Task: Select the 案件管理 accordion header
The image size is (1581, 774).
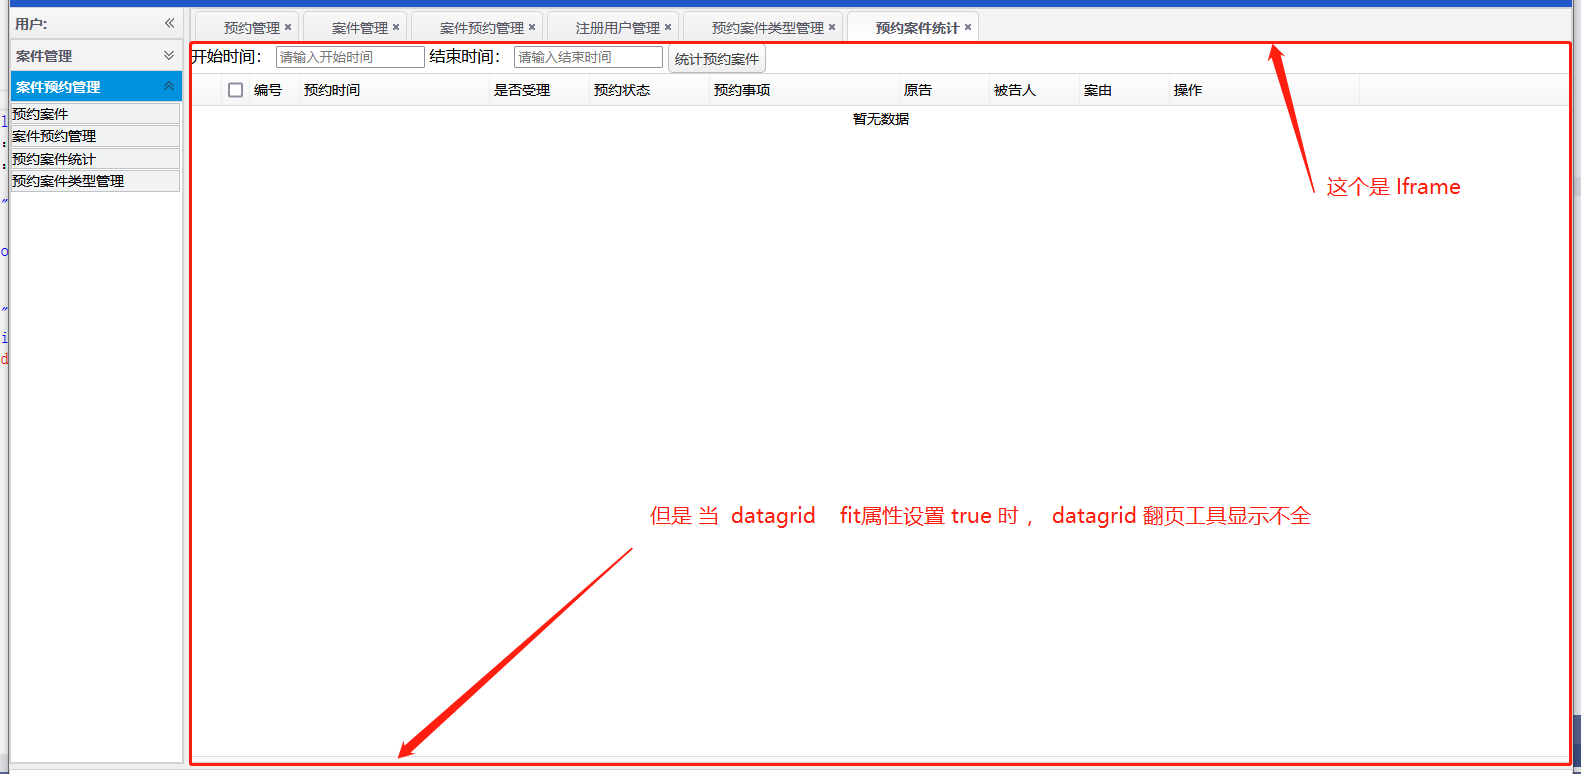Action: (x=96, y=56)
